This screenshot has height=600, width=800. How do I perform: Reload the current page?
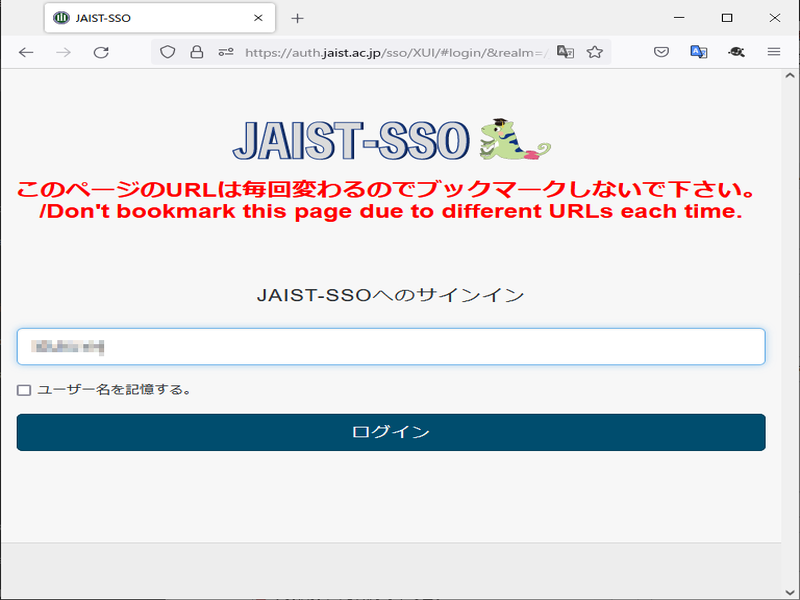[101, 53]
